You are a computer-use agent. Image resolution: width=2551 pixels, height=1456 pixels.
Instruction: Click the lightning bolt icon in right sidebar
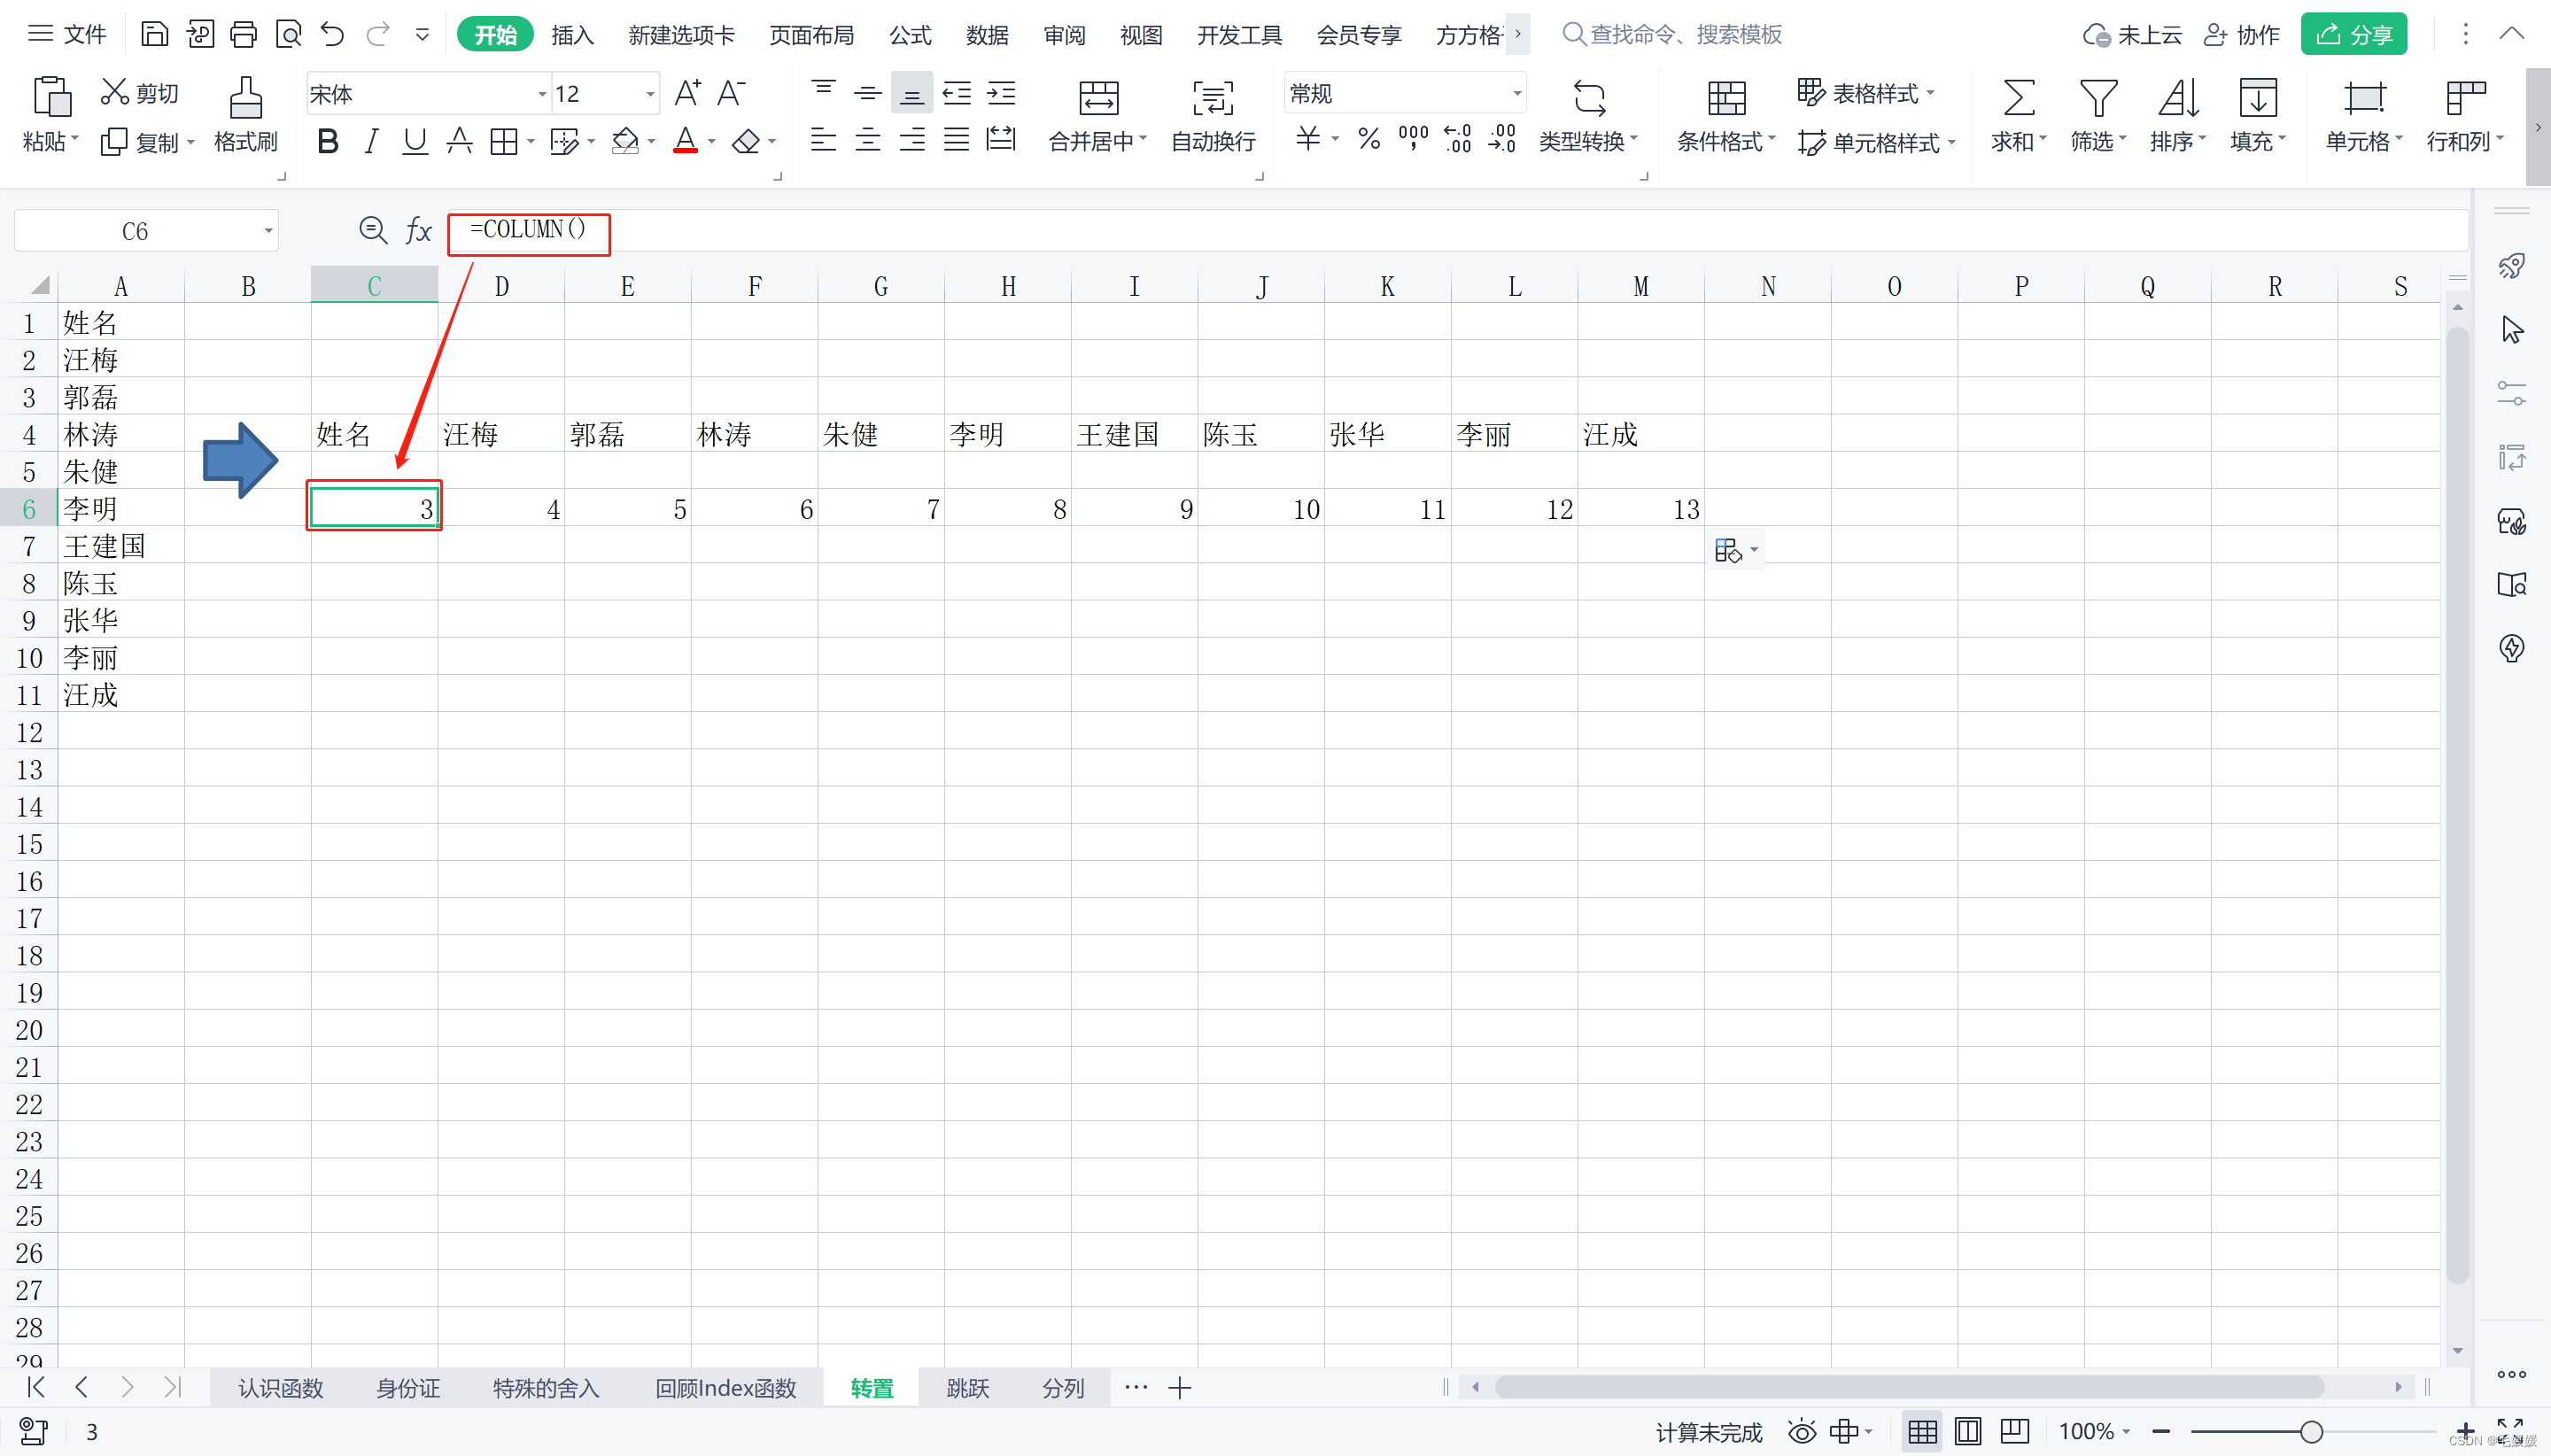(2511, 648)
